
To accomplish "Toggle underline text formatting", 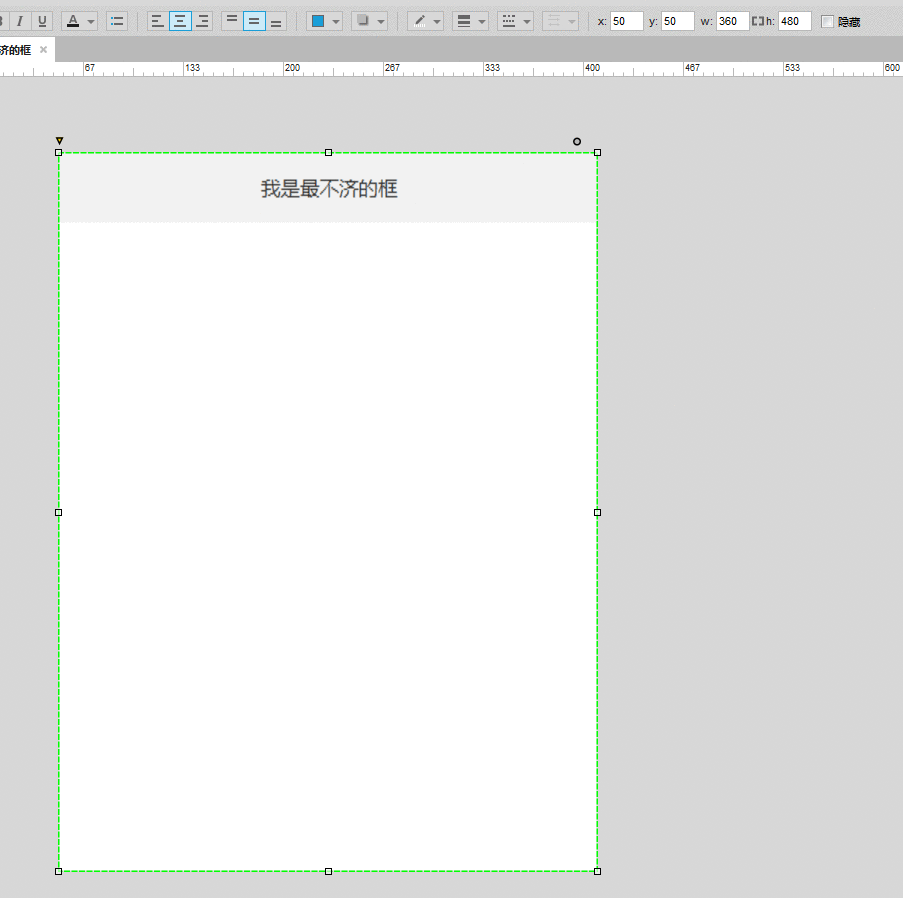I will [42, 21].
